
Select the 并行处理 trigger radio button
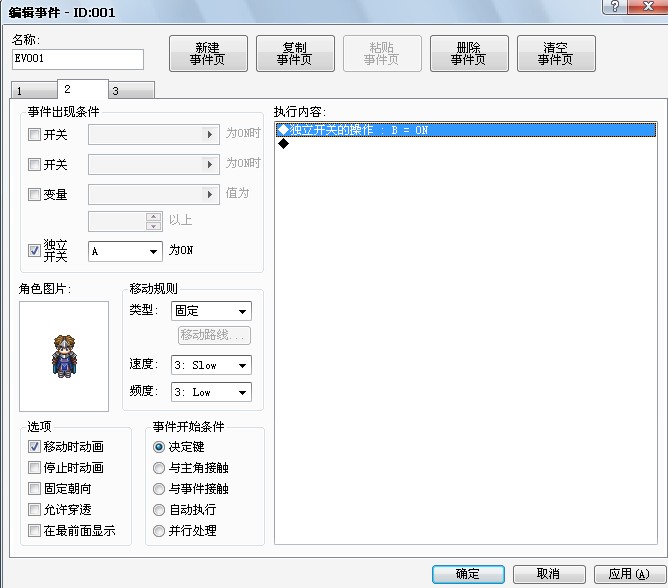click(x=159, y=531)
